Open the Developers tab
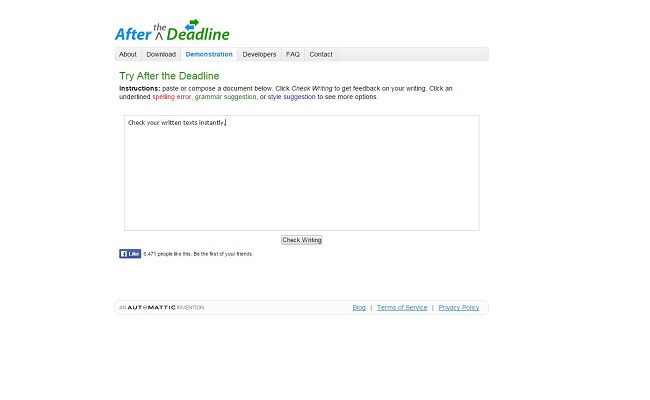This screenshot has width=650, height=400. pos(259,54)
